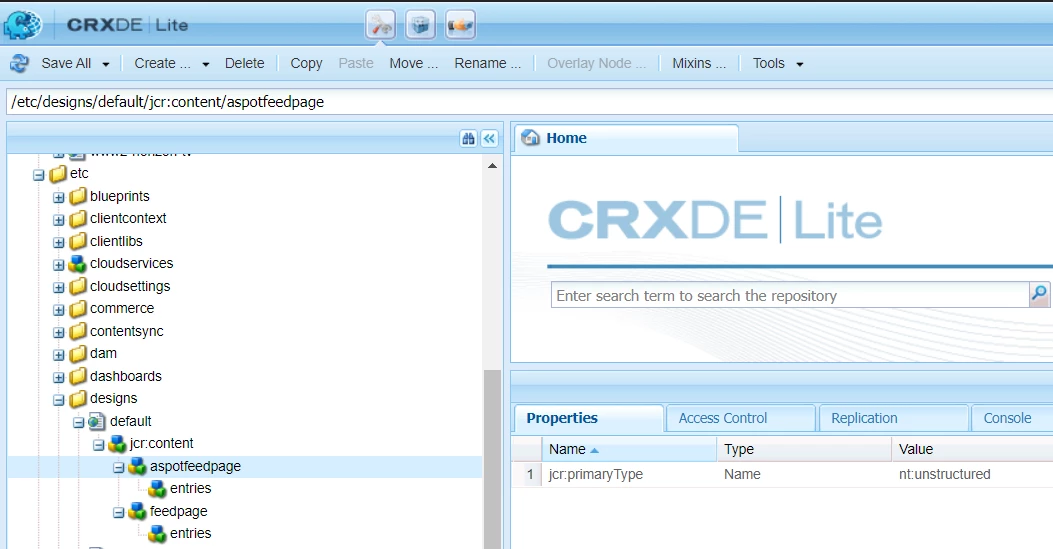The image size is (1053, 549).
Task: Click the binoculars search icon
Action: click(469, 138)
